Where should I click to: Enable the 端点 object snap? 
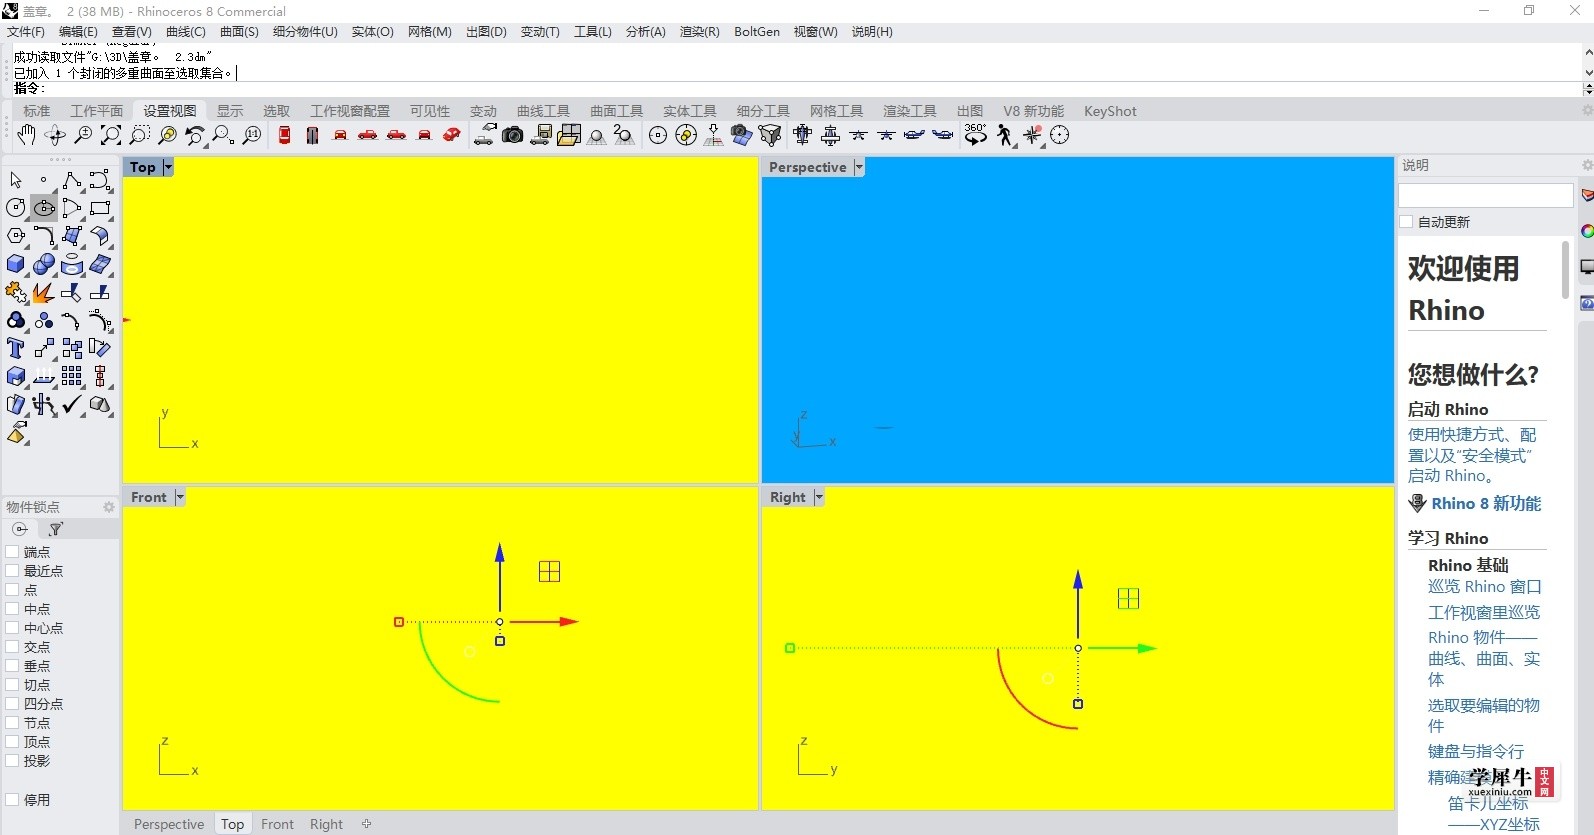[x=12, y=552]
